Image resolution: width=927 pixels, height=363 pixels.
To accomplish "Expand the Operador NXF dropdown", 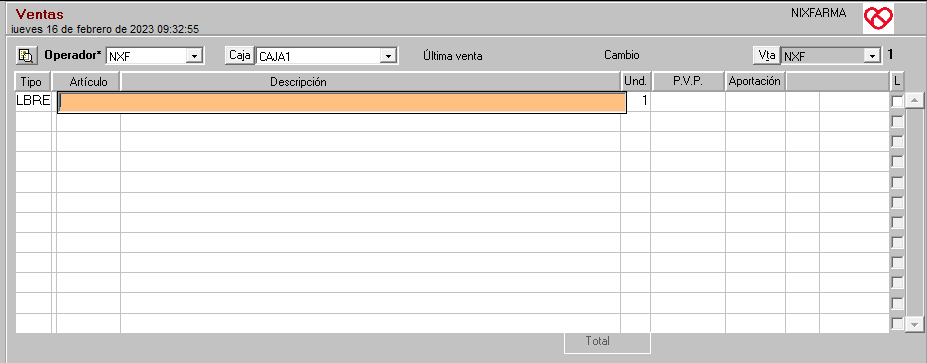I will click(193, 56).
